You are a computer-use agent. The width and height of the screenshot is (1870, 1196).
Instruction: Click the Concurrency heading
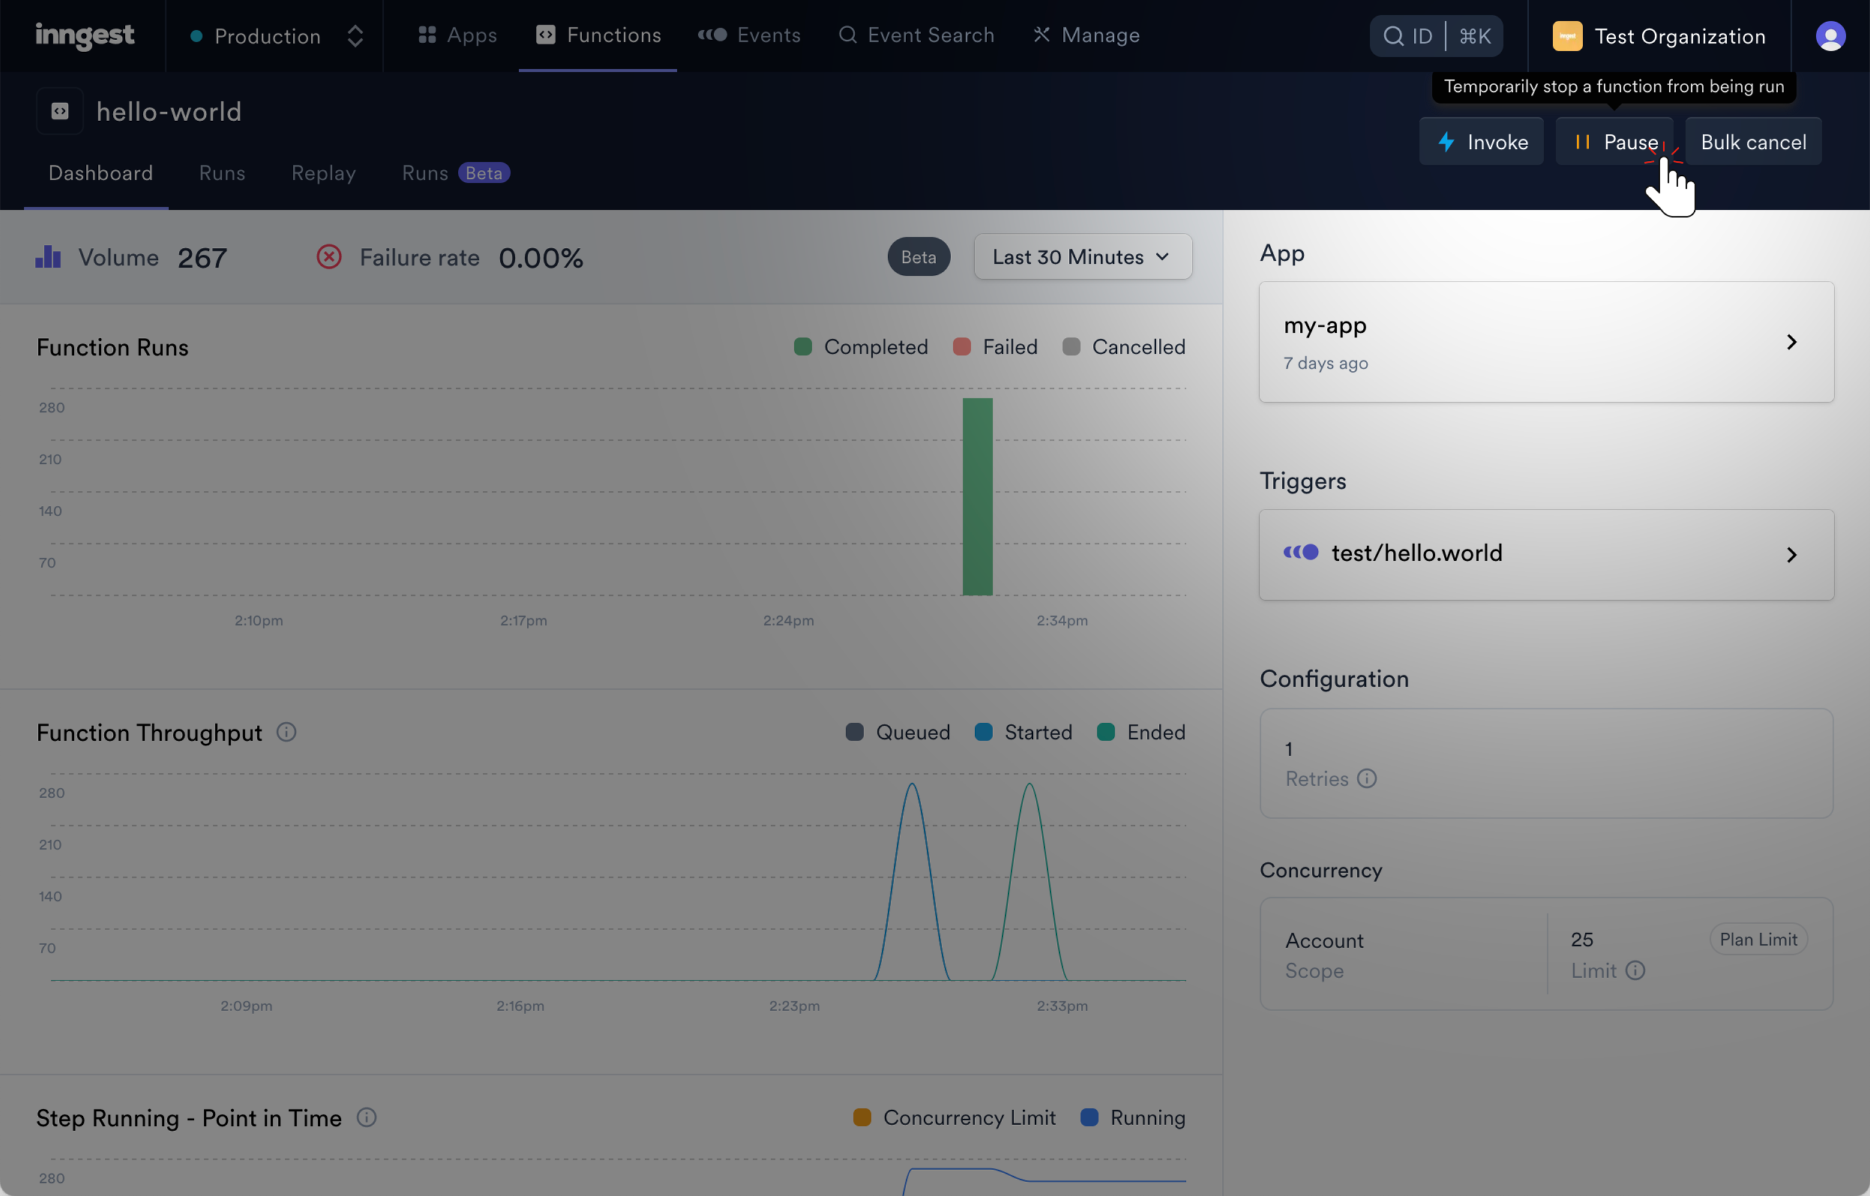coord(1321,870)
